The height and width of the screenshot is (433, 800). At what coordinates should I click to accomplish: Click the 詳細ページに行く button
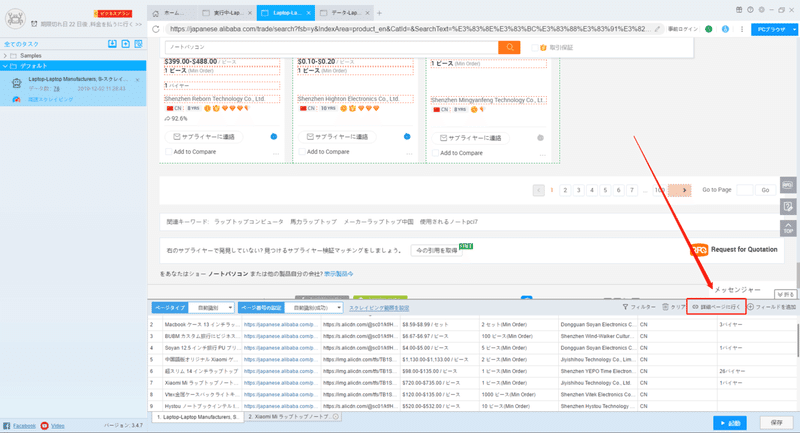click(x=716, y=307)
